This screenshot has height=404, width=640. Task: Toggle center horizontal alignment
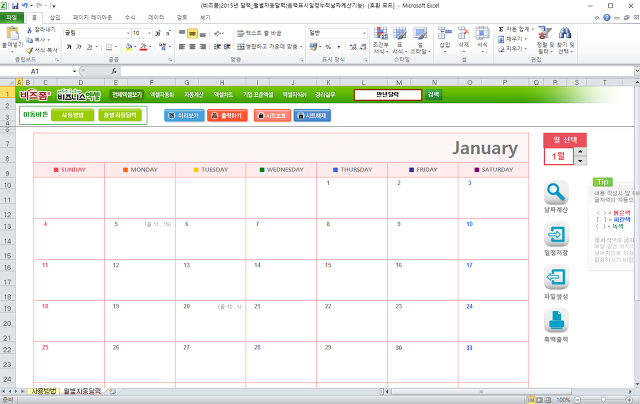192,47
